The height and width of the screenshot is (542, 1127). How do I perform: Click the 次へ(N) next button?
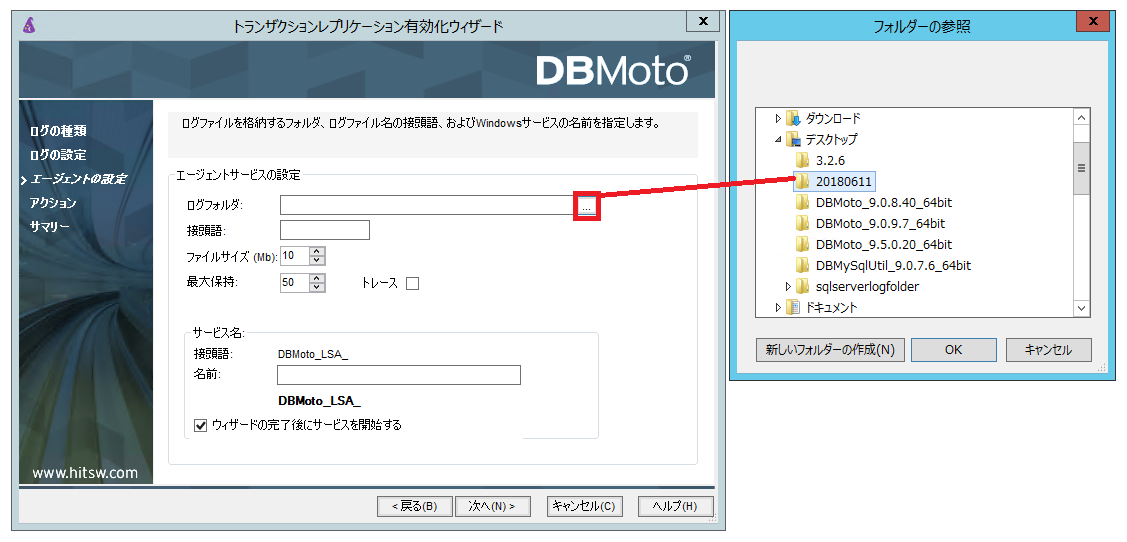coord(492,506)
